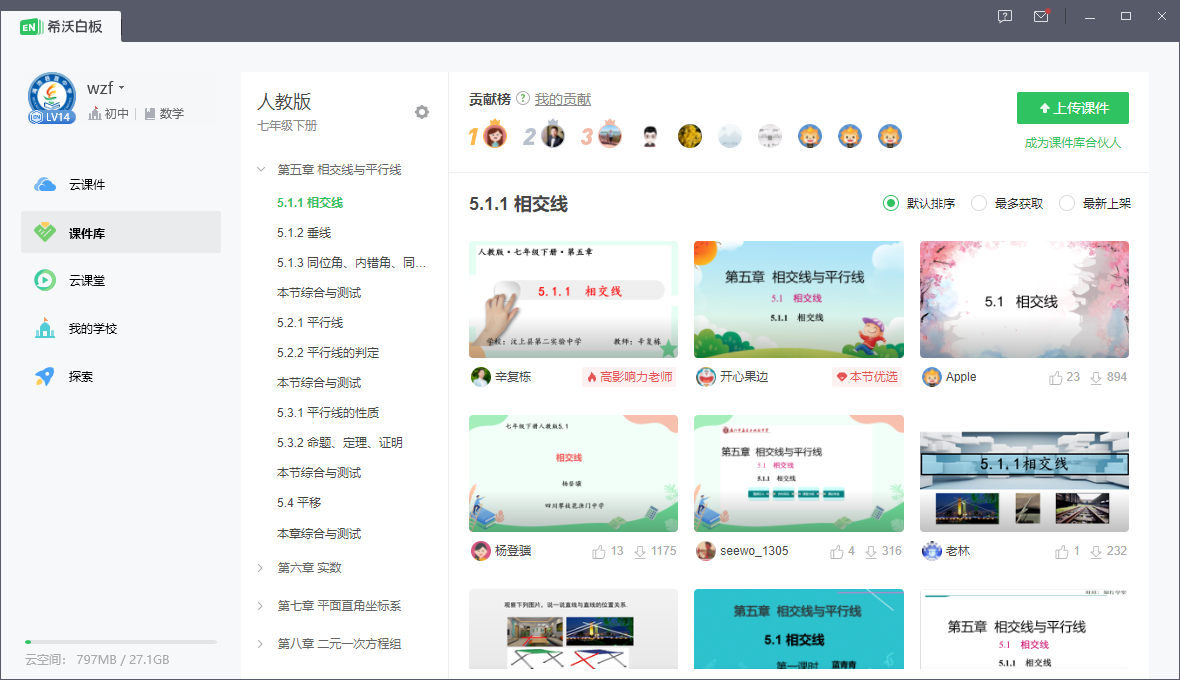Click the first-ranked contributor avatar
Viewport: 1180px width, 680px height.
tap(494, 136)
